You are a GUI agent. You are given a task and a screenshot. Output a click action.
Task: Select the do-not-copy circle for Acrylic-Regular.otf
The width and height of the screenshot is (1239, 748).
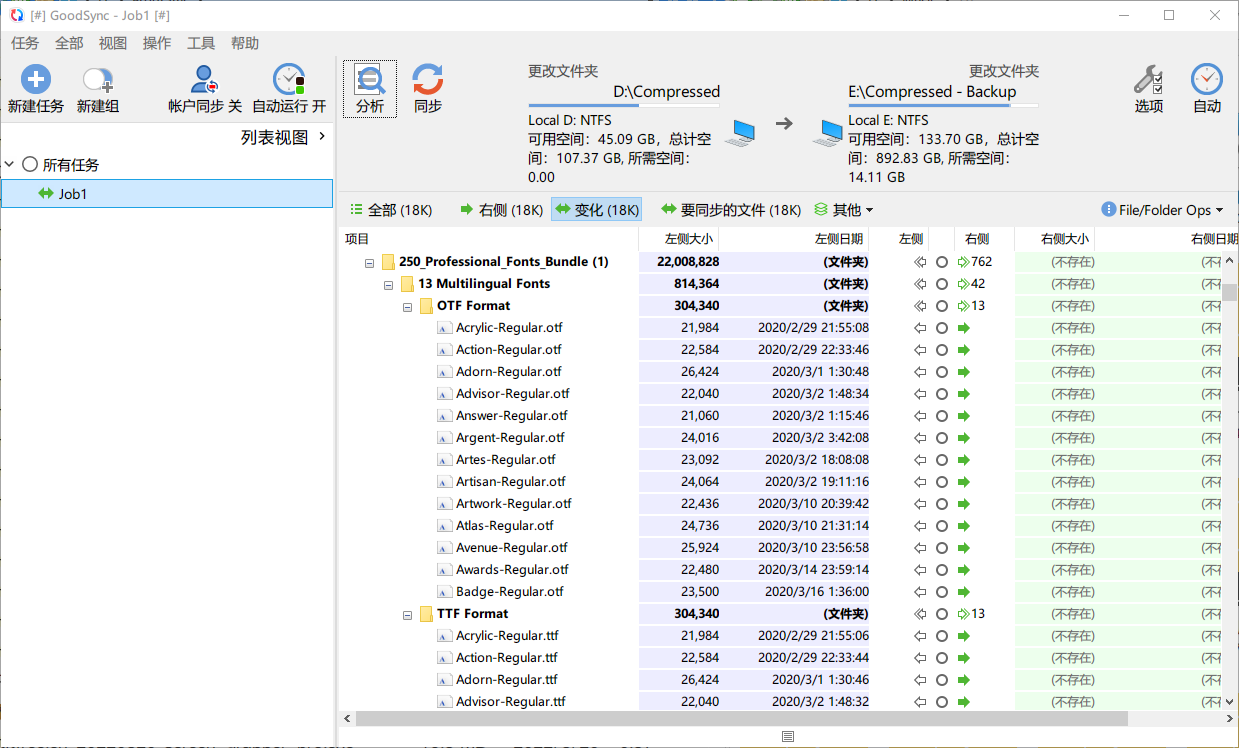942,328
